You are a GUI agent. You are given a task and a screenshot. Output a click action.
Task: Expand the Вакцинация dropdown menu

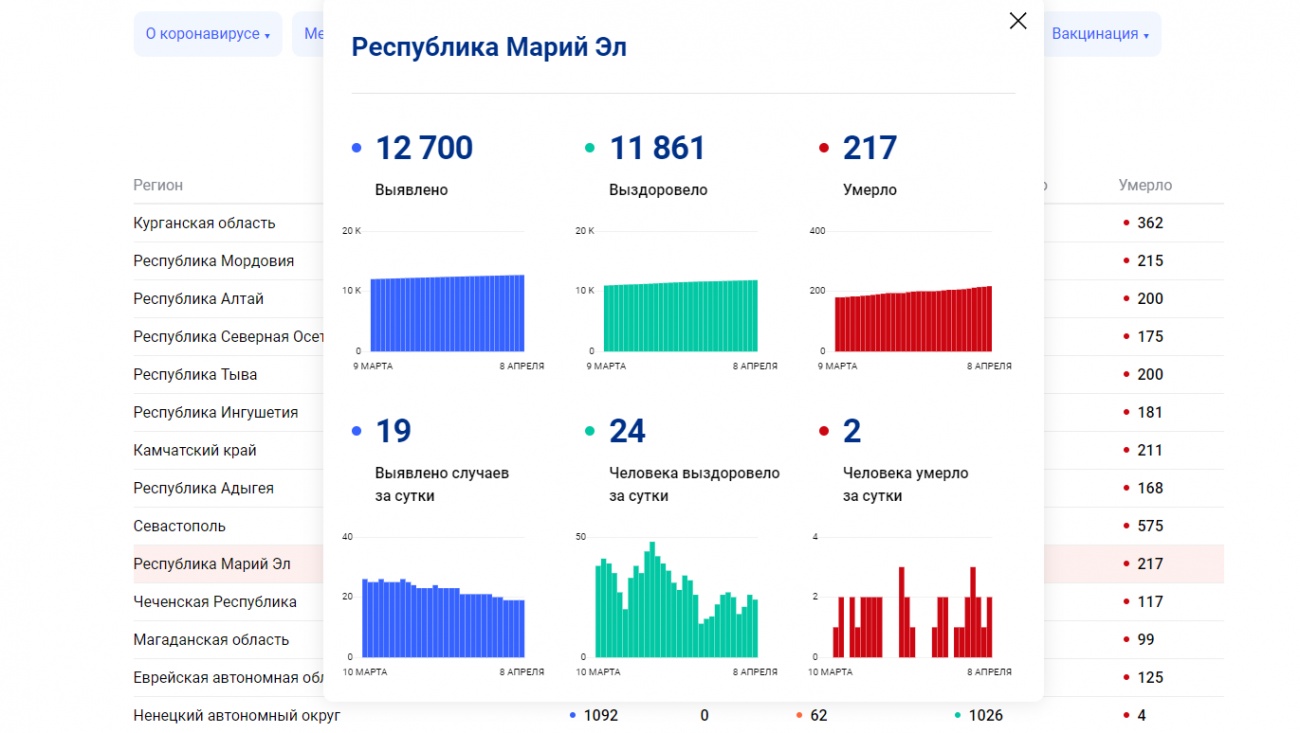pos(1099,34)
